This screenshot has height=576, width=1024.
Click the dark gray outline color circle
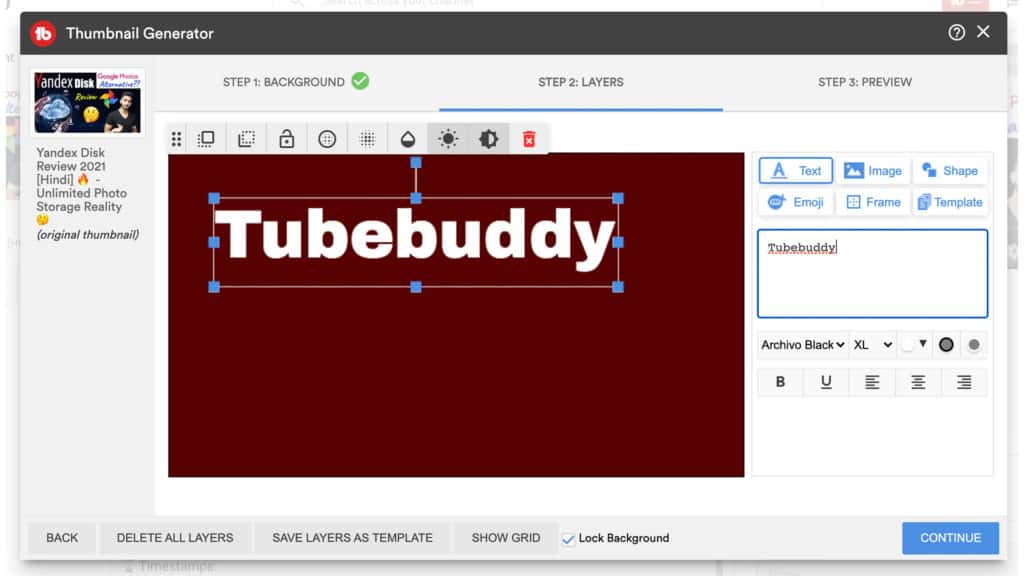pyautogui.click(x=946, y=345)
